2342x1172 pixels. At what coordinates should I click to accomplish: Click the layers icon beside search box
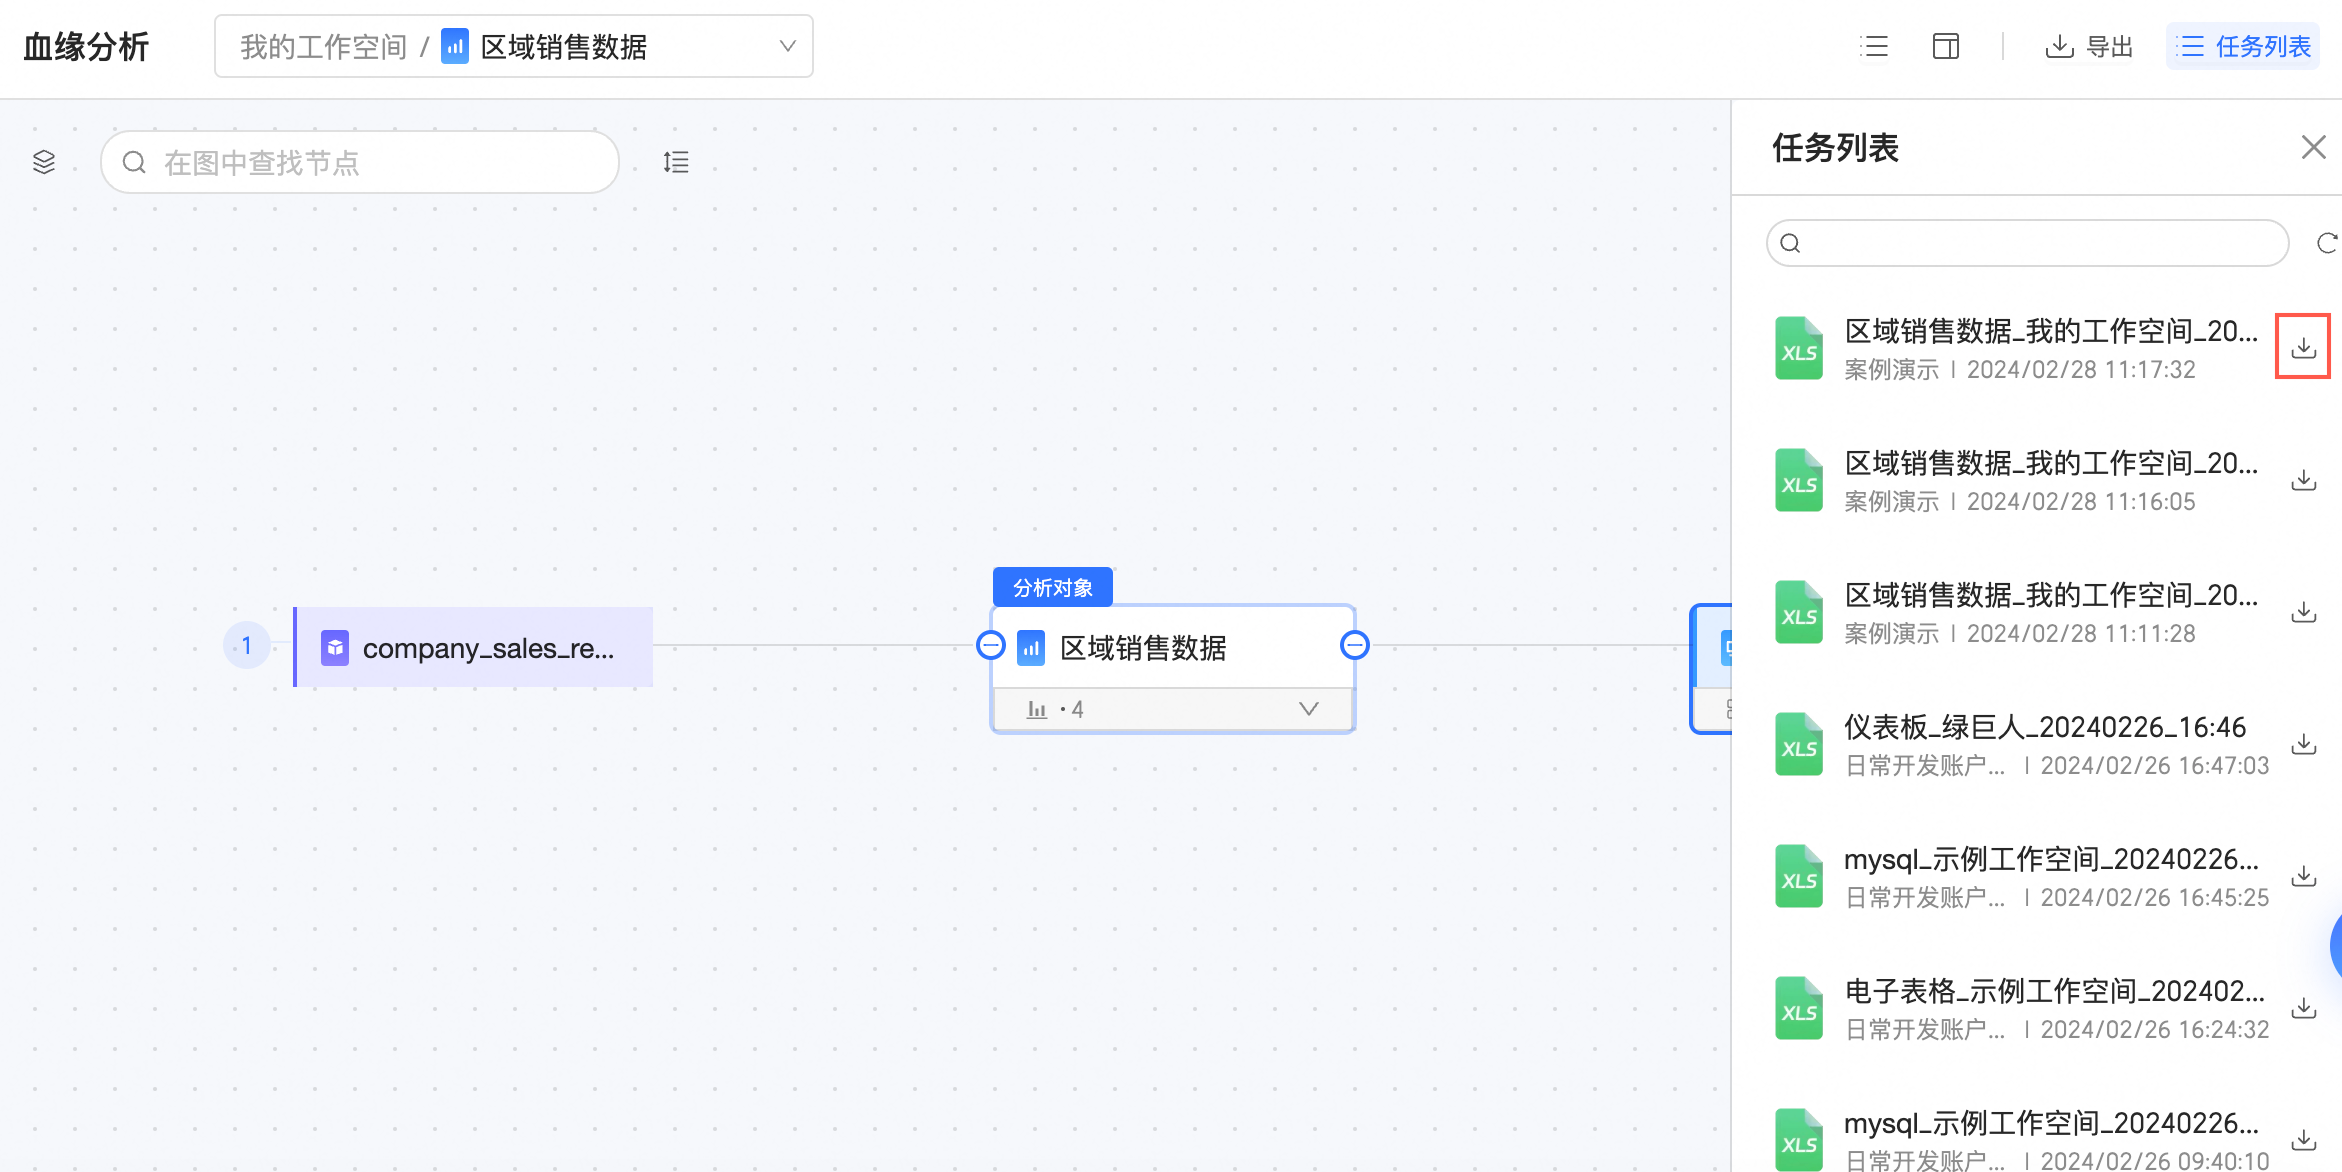44,162
